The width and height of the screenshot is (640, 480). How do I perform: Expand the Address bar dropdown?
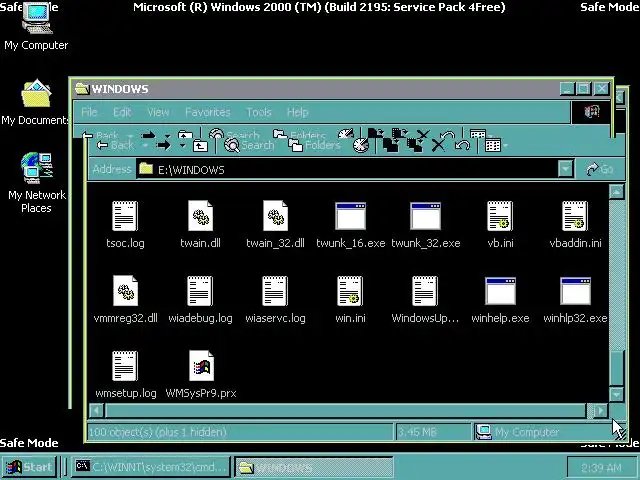pos(566,169)
